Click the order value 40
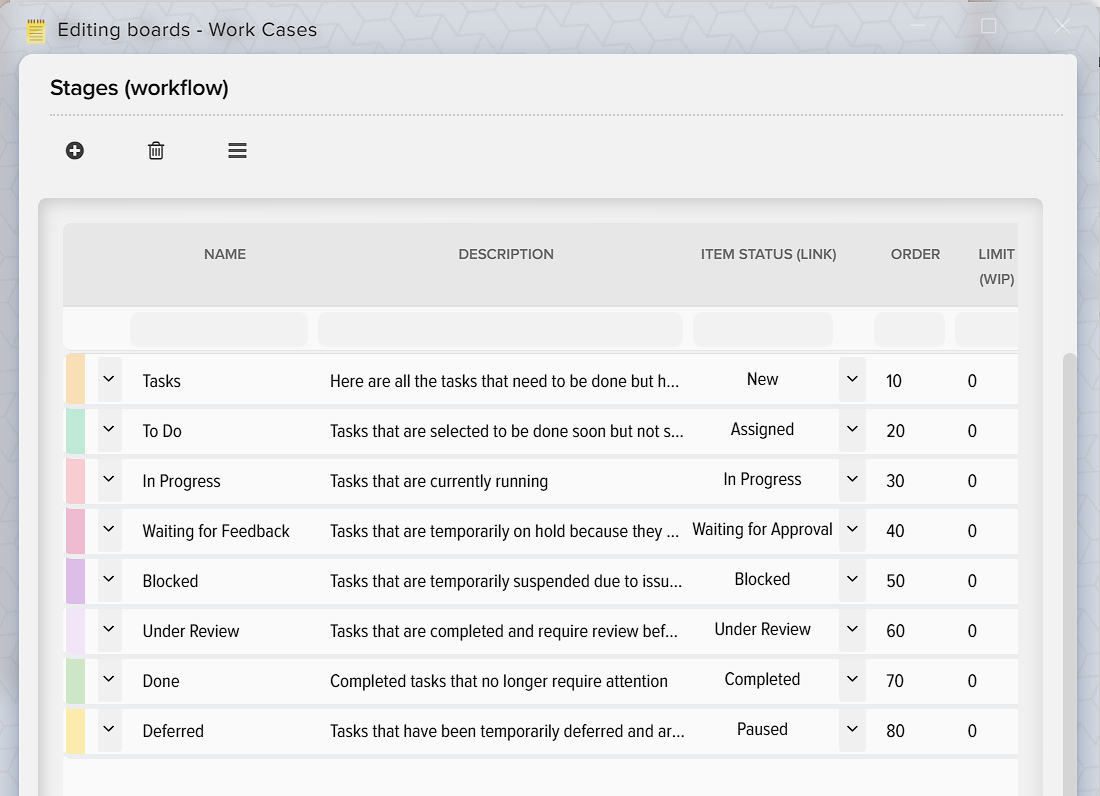Image resolution: width=1100 pixels, height=796 pixels. [895, 531]
